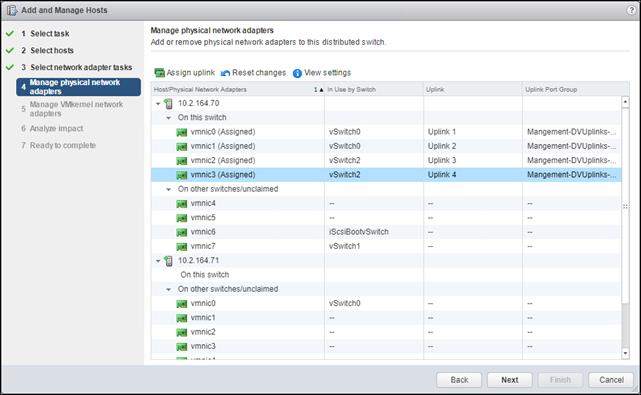Image resolution: width=641 pixels, height=395 pixels.
Task: Click the vmnic1 (Assigned) adapter icon
Action: coord(182,147)
